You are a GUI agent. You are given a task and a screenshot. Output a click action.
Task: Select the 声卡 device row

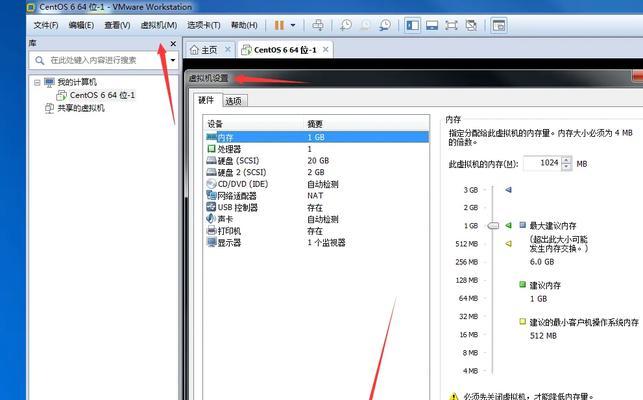pyautogui.click(x=317, y=219)
